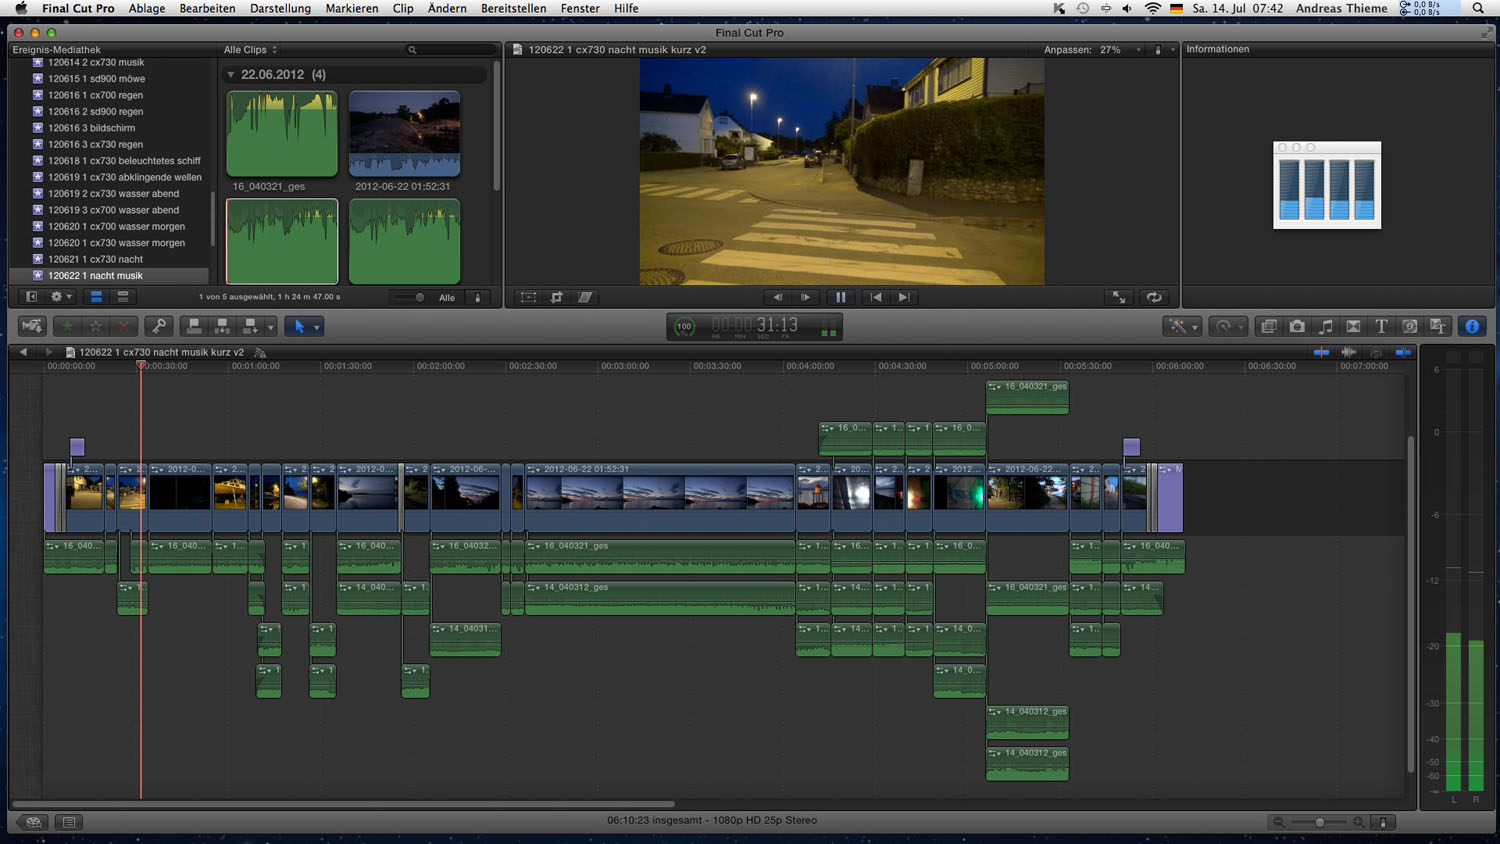Open the event browser gear menu

point(61,297)
